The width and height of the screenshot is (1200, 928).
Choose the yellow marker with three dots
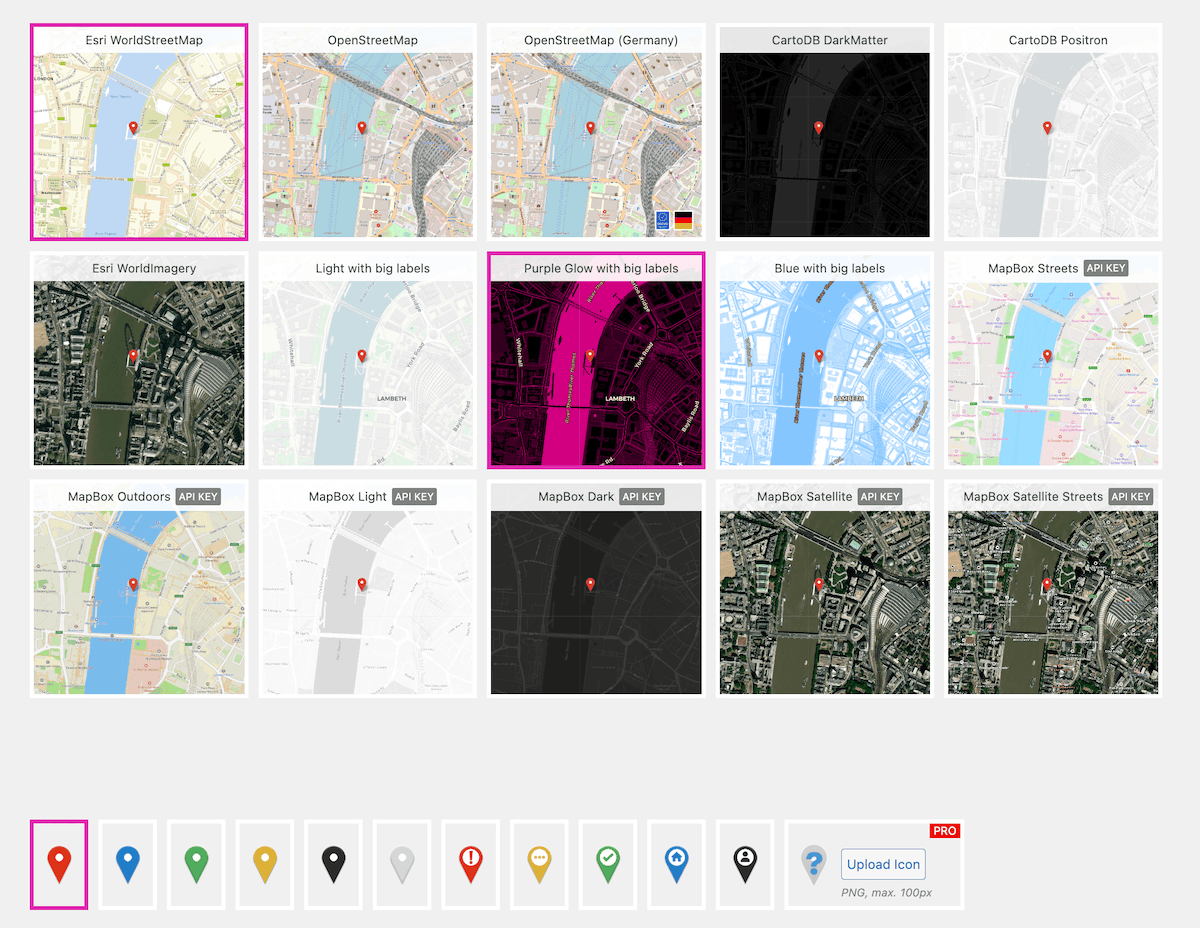pyautogui.click(x=539, y=864)
